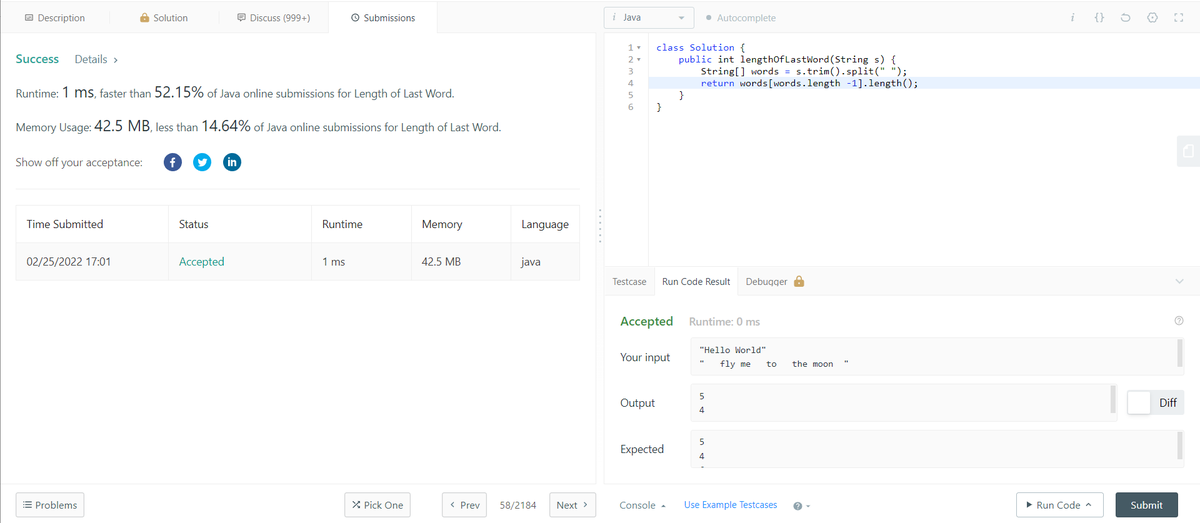The width and height of the screenshot is (1200, 523).
Task: Open the notes panel icon on editor edge
Action: click(1188, 150)
